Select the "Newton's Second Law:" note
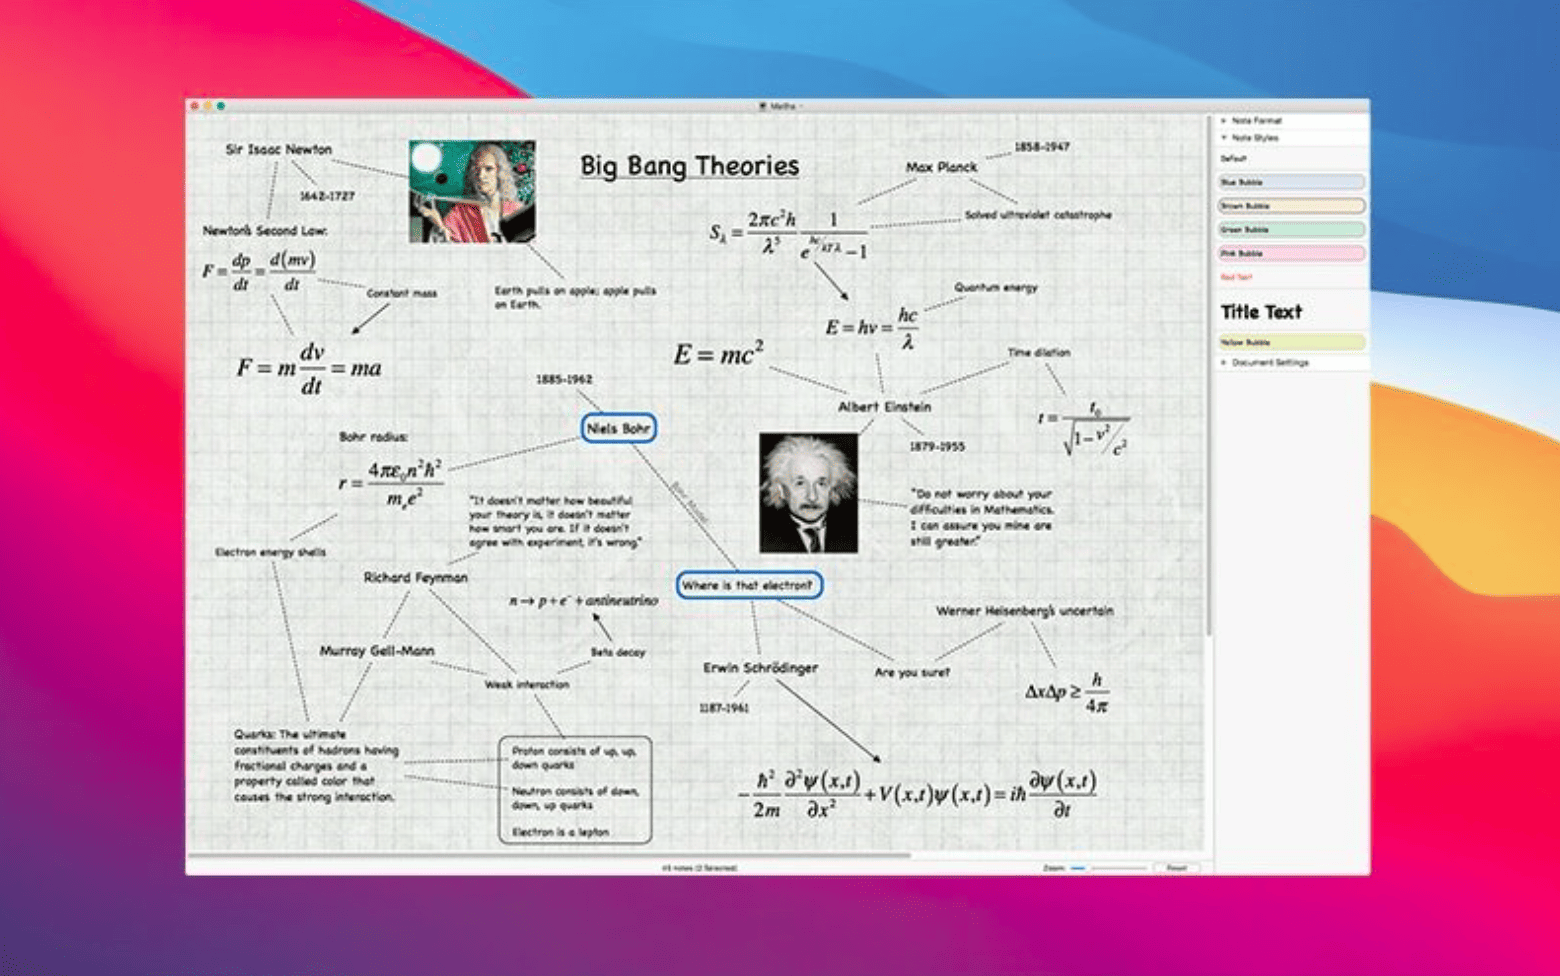1560x976 pixels. click(x=265, y=230)
